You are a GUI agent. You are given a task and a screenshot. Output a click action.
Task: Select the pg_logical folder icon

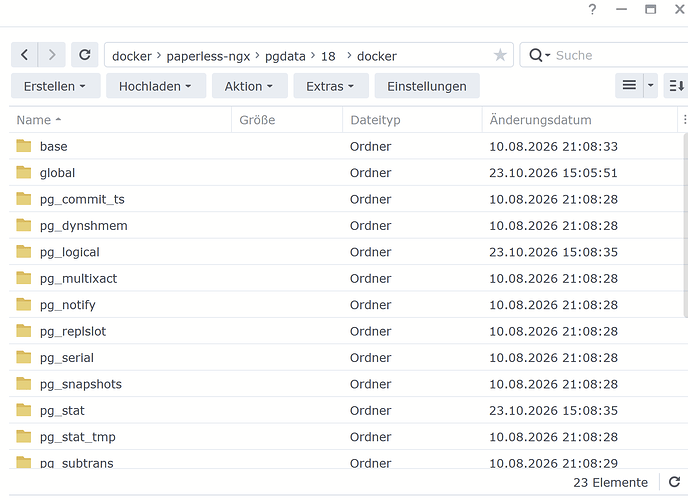tap(24, 251)
